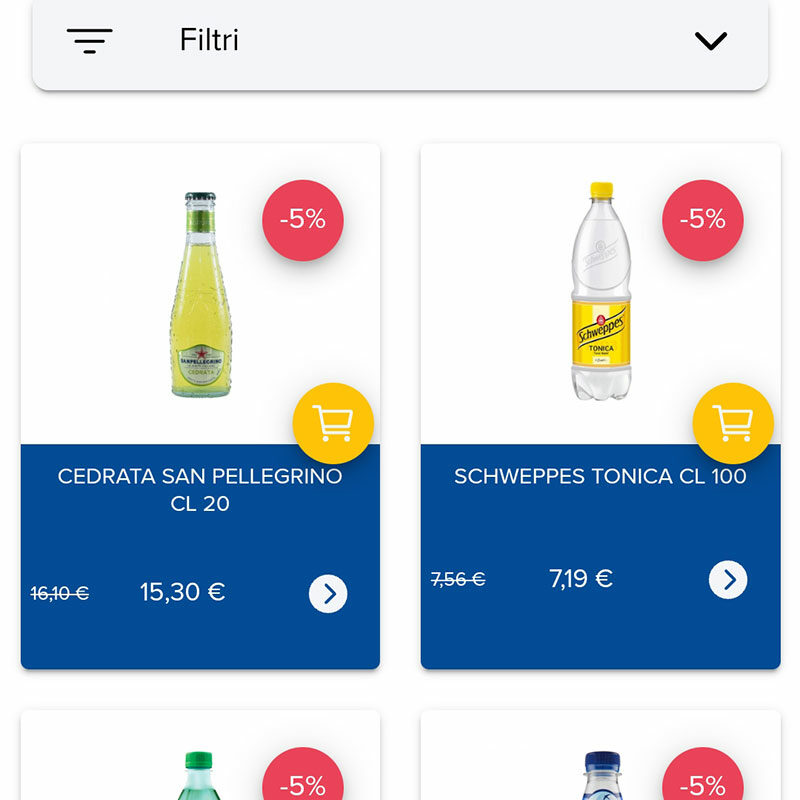This screenshot has width=800, height=800.
Task: Open the Cedrata San Pellegrino CL 20 title
Action: click(x=200, y=490)
